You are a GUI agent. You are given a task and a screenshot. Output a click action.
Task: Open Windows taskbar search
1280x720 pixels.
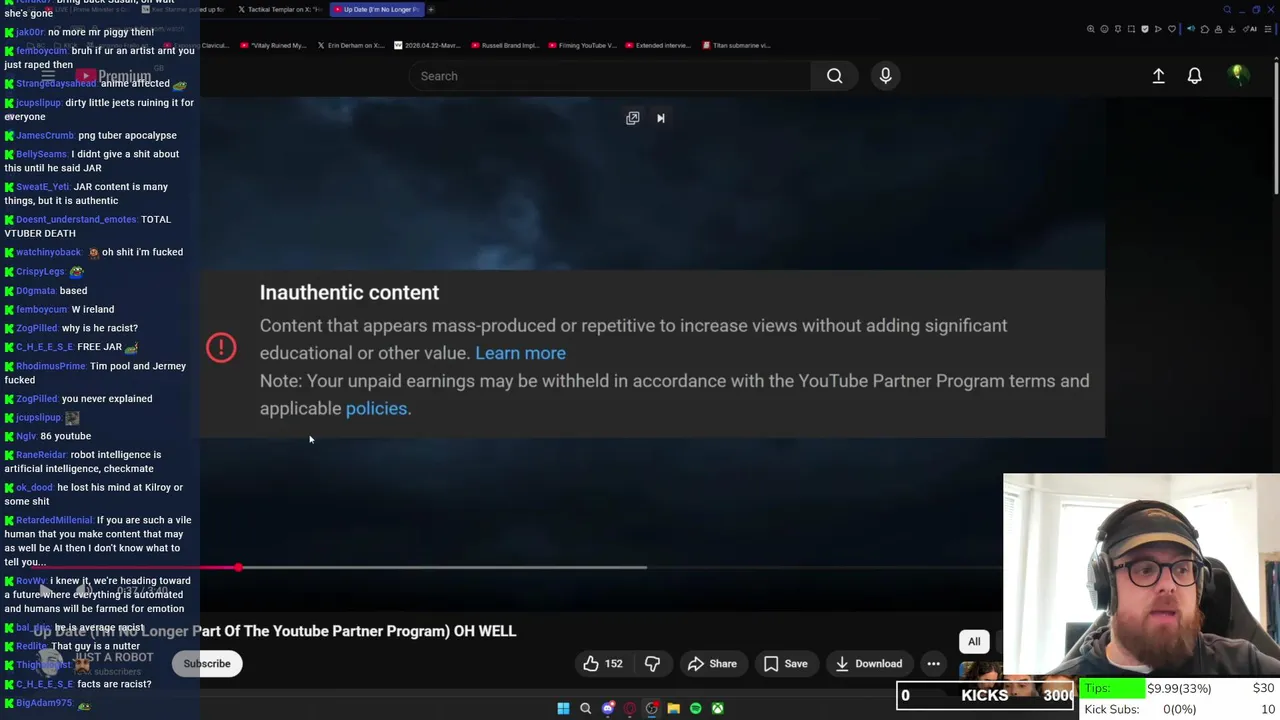pos(586,708)
